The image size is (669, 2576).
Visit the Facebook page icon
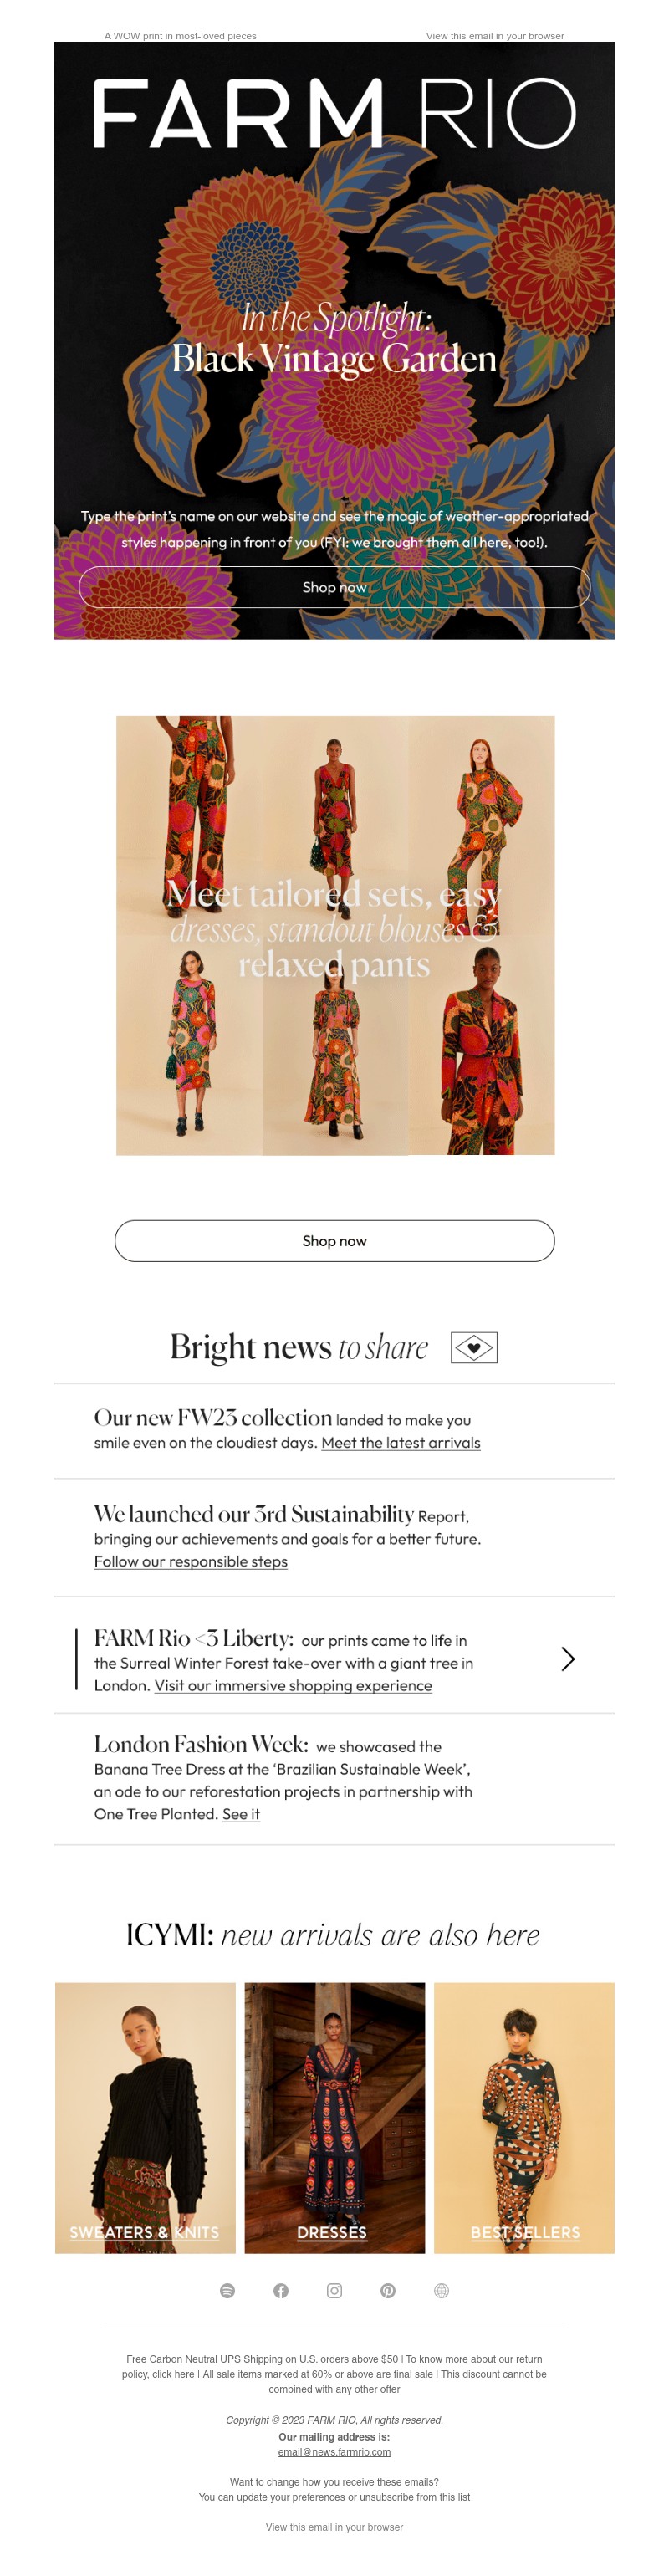click(x=281, y=2291)
